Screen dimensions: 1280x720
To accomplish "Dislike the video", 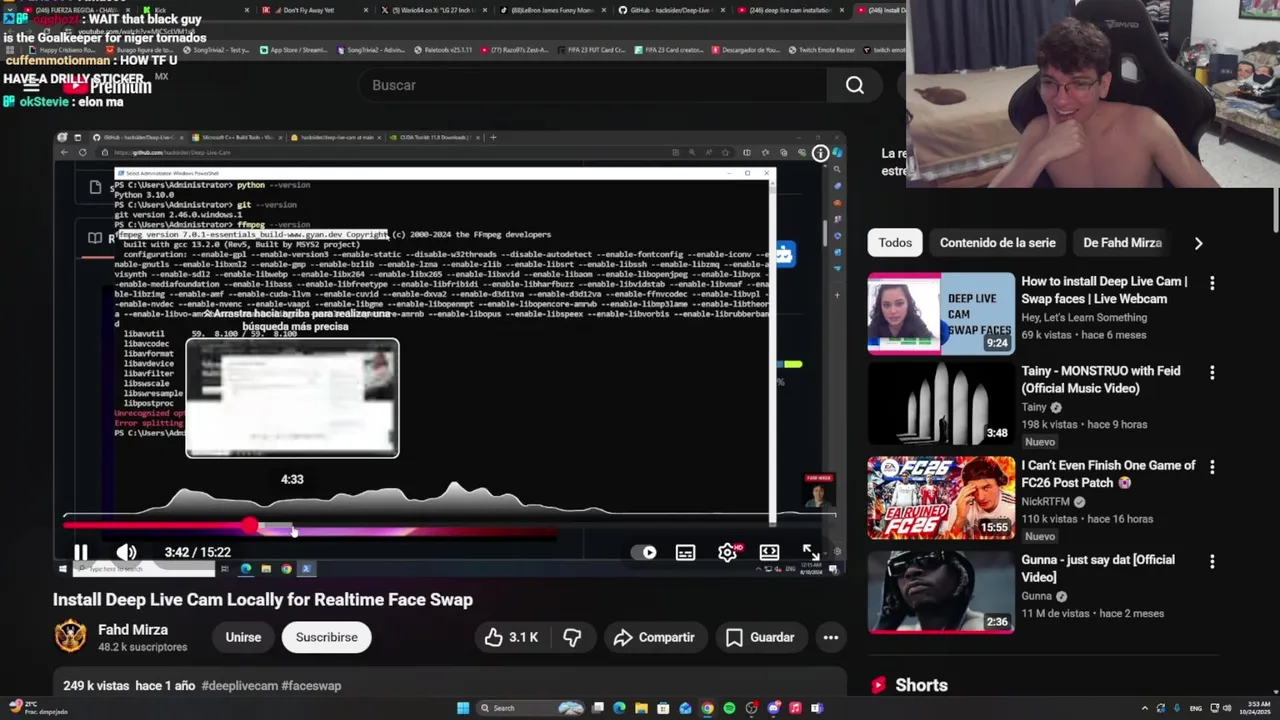I will (572, 637).
